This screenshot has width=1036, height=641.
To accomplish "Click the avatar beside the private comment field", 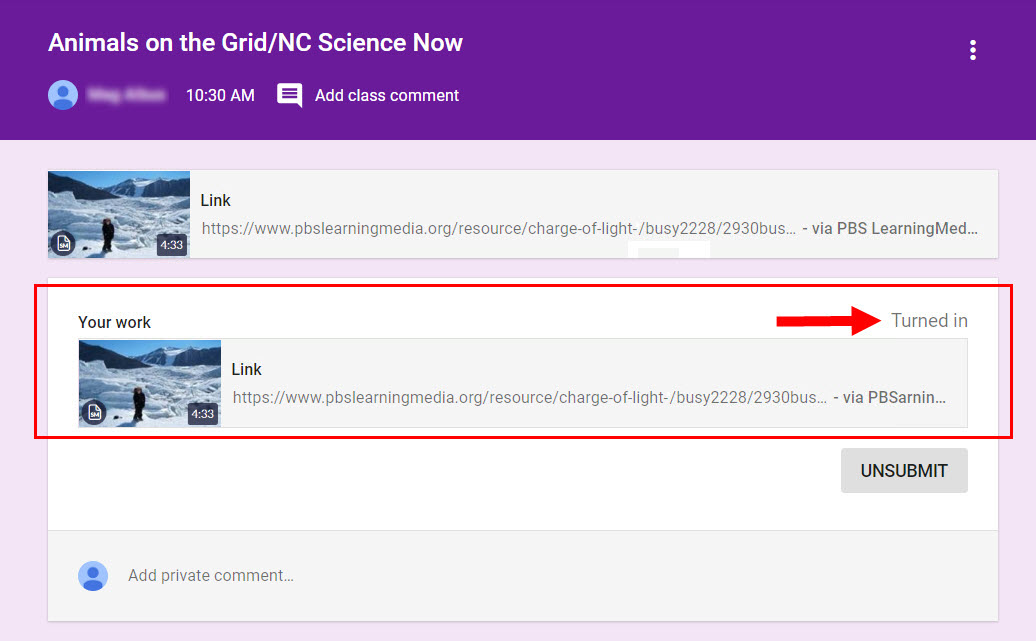I will point(93,576).
